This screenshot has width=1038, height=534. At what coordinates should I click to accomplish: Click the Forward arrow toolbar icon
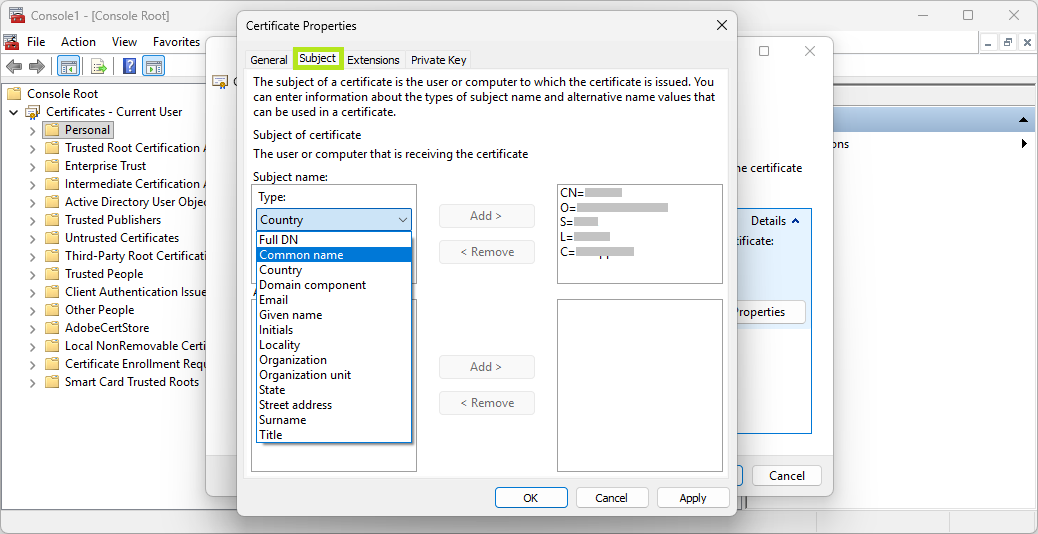[x=37, y=67]
